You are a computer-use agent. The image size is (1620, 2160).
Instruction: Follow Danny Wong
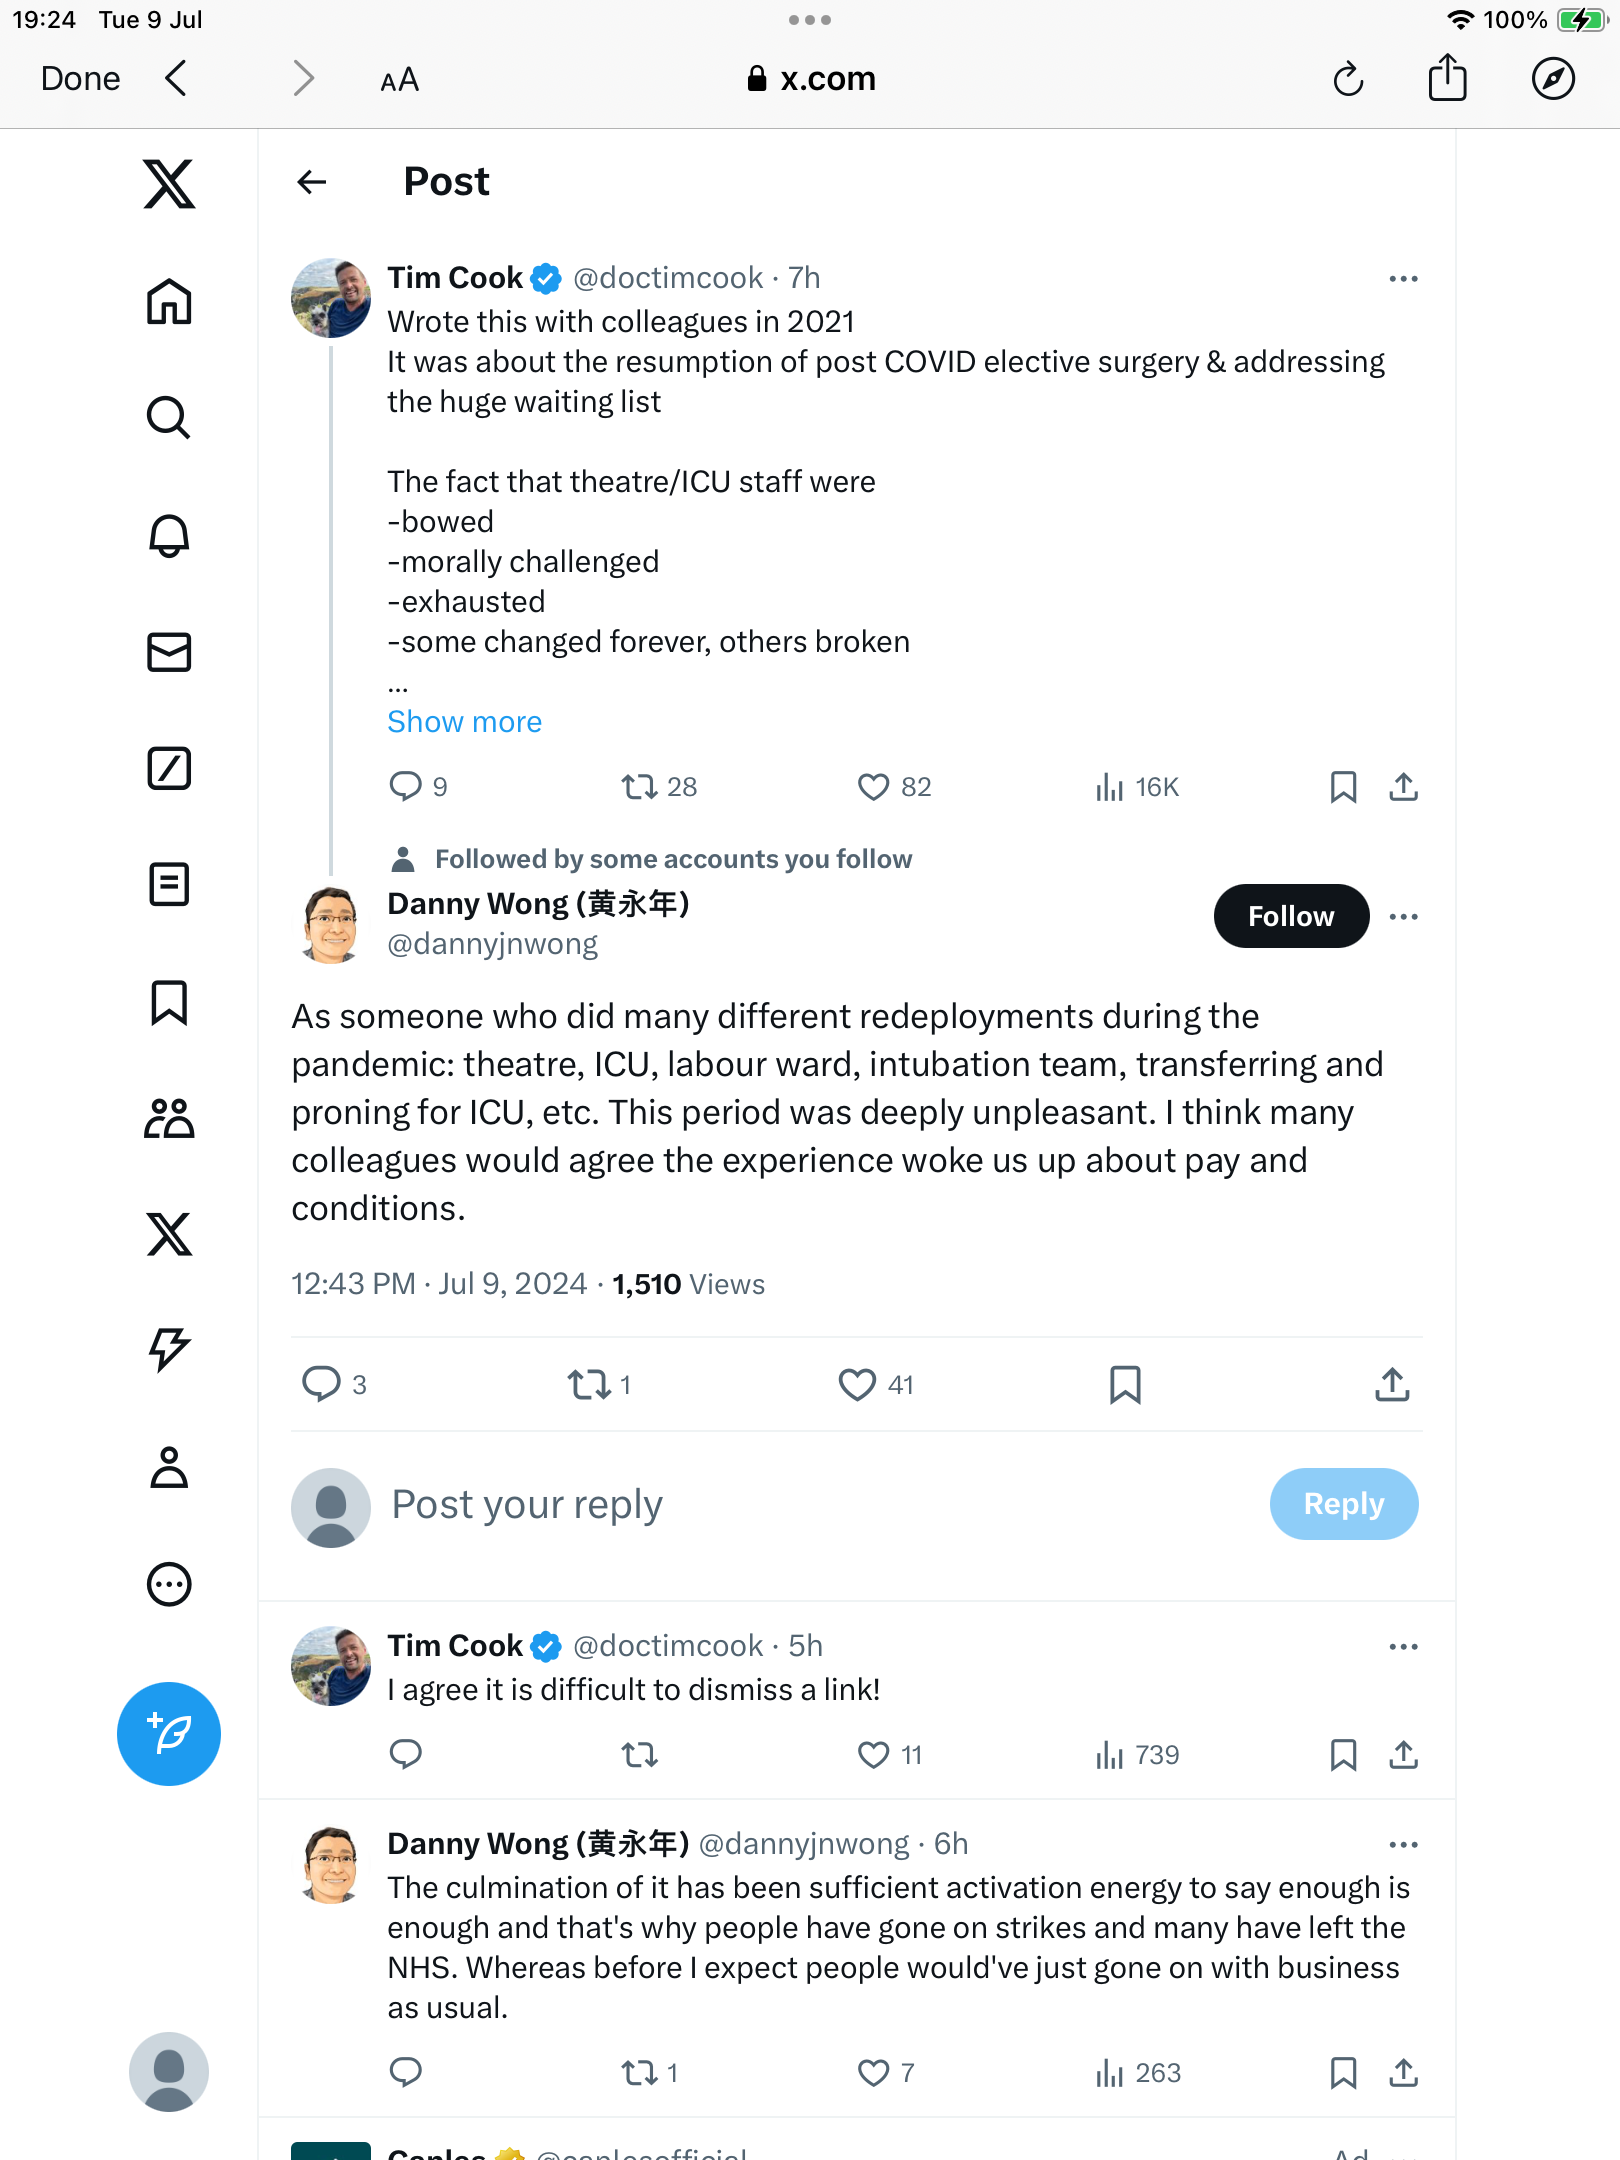[x=1290, y=916]
